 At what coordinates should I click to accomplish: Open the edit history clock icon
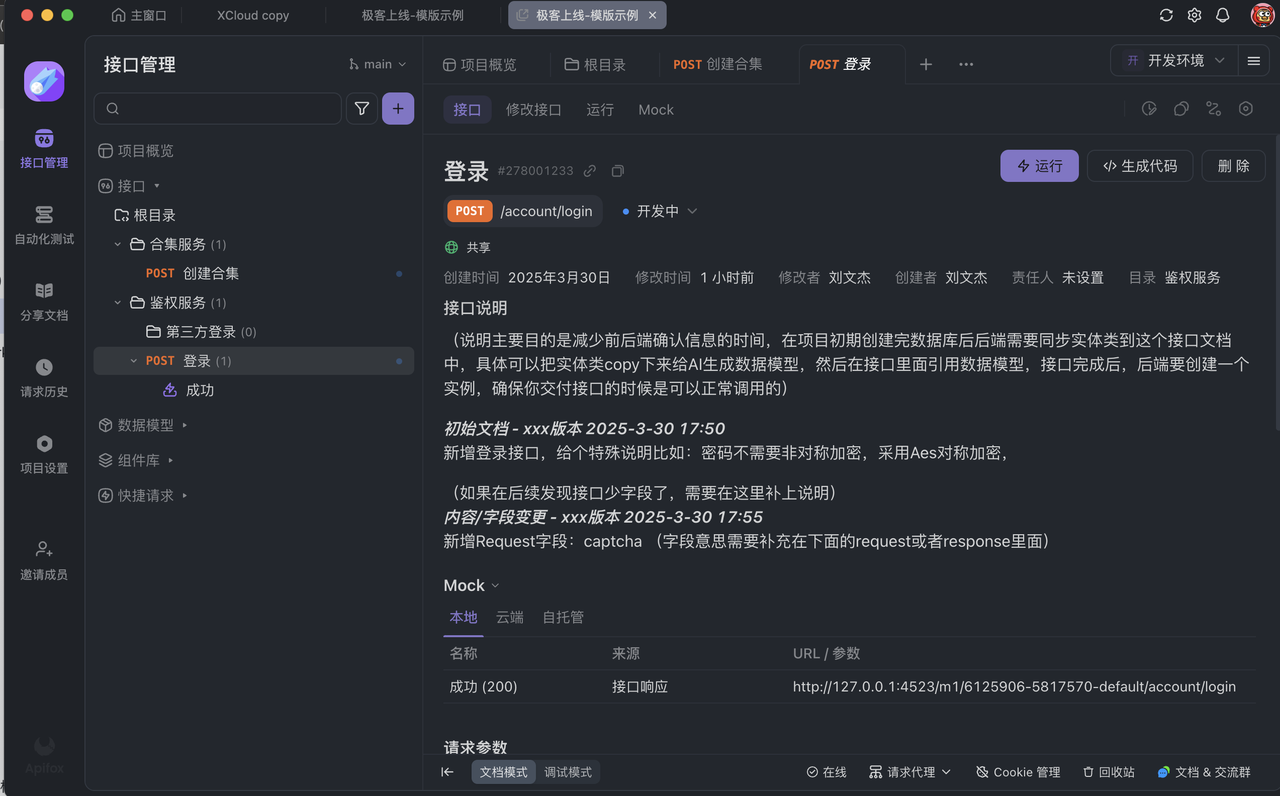1149,107
